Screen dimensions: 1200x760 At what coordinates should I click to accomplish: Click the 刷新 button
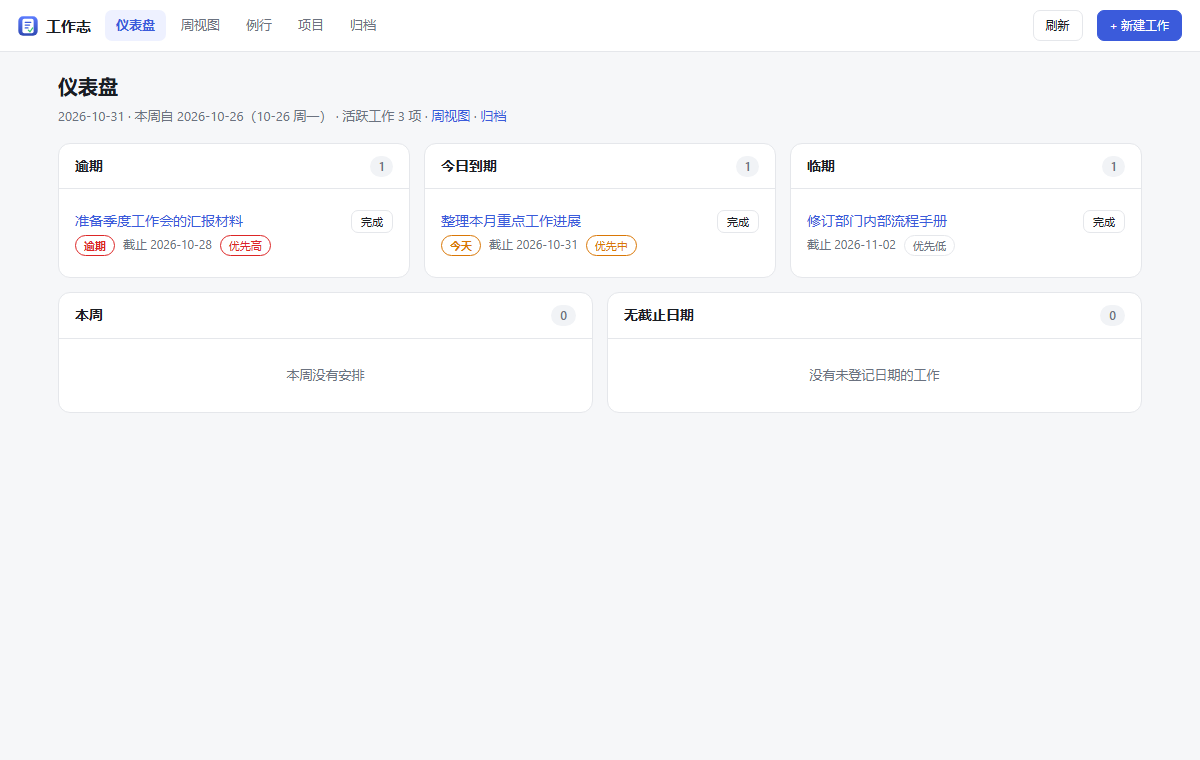(x=1058, y=25)
